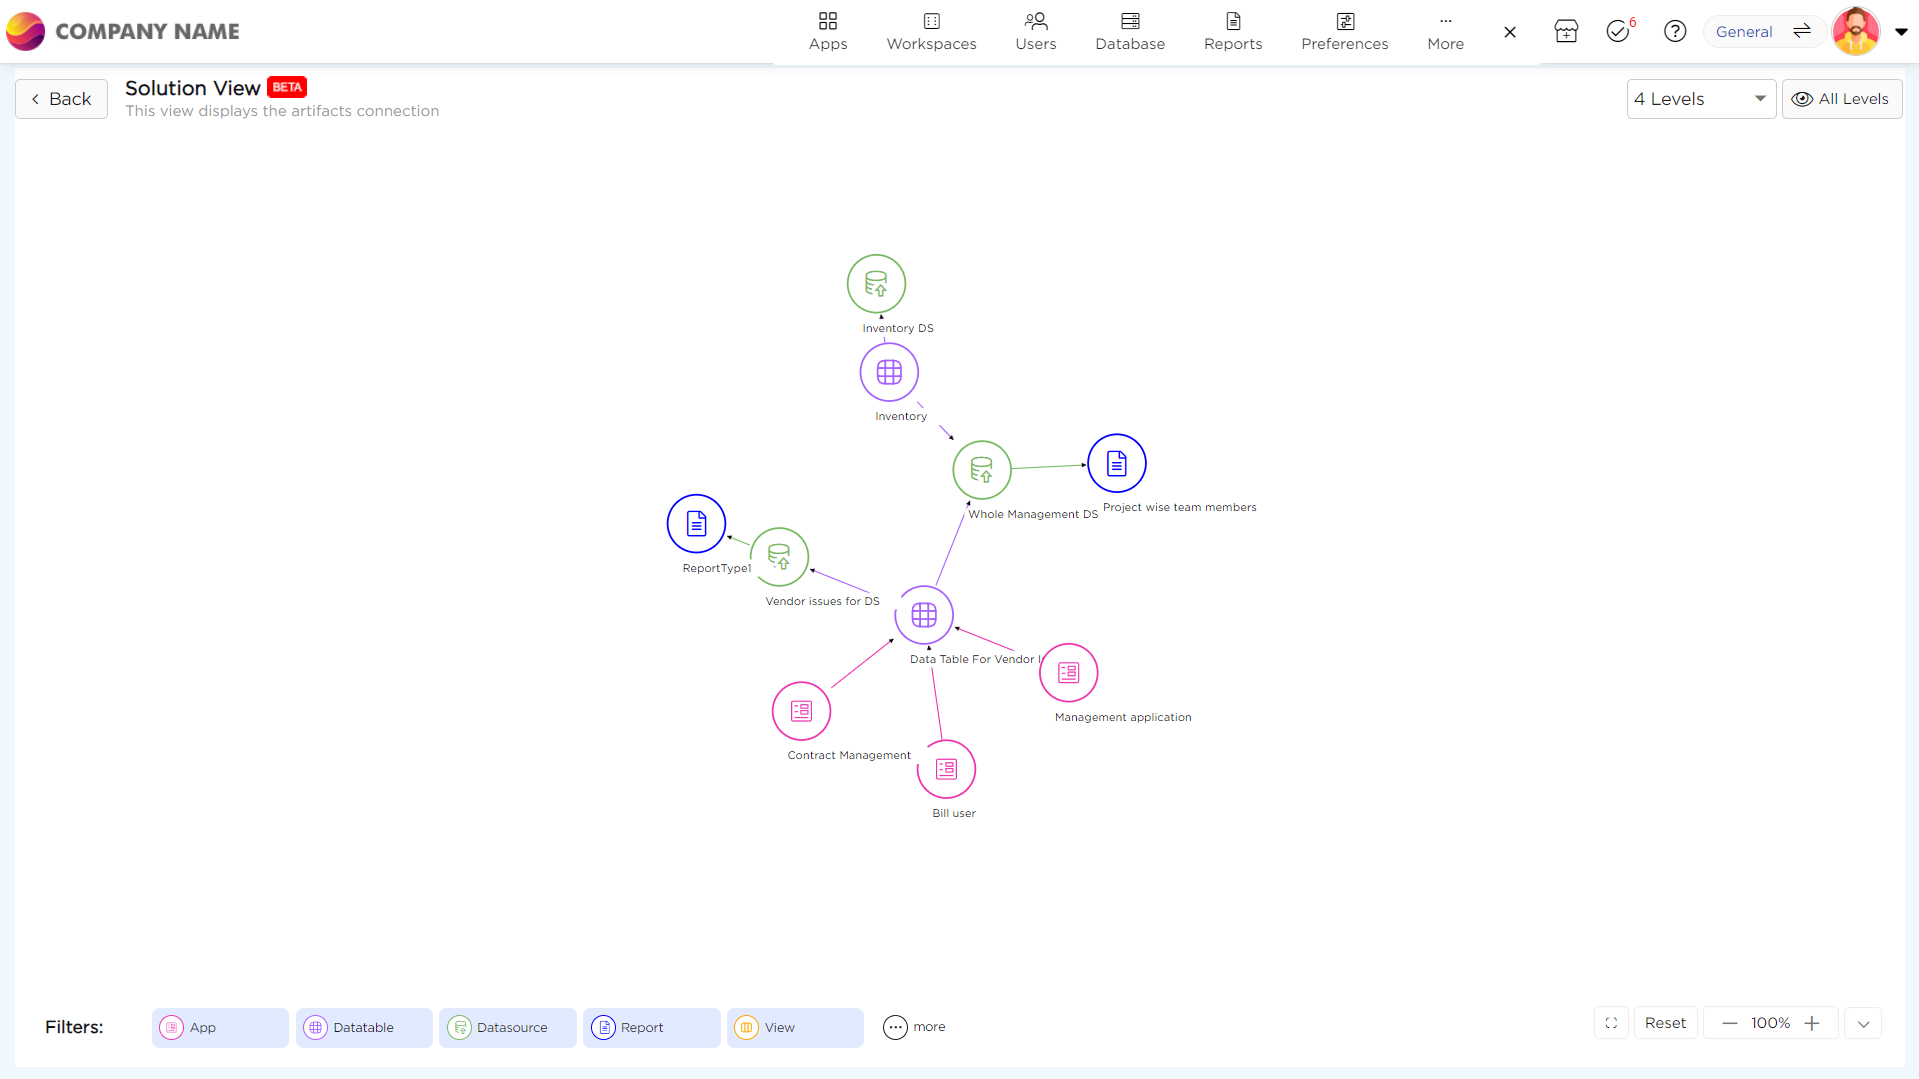
Task: Open the 4 Levels dropdown
Action: click(1700, 99)
